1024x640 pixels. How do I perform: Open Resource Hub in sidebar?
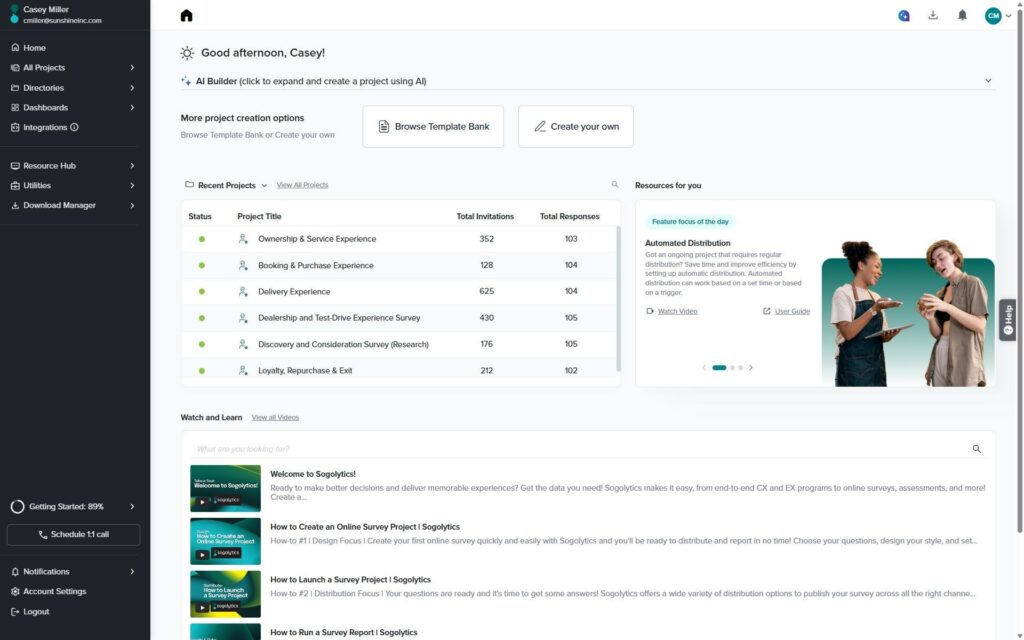[x=49, y=166]
